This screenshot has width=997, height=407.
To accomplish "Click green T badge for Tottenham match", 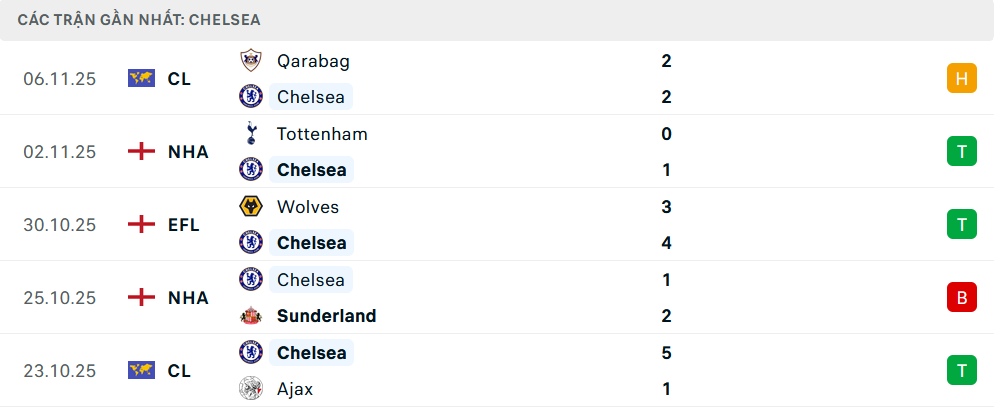I will tap(961, 152).
